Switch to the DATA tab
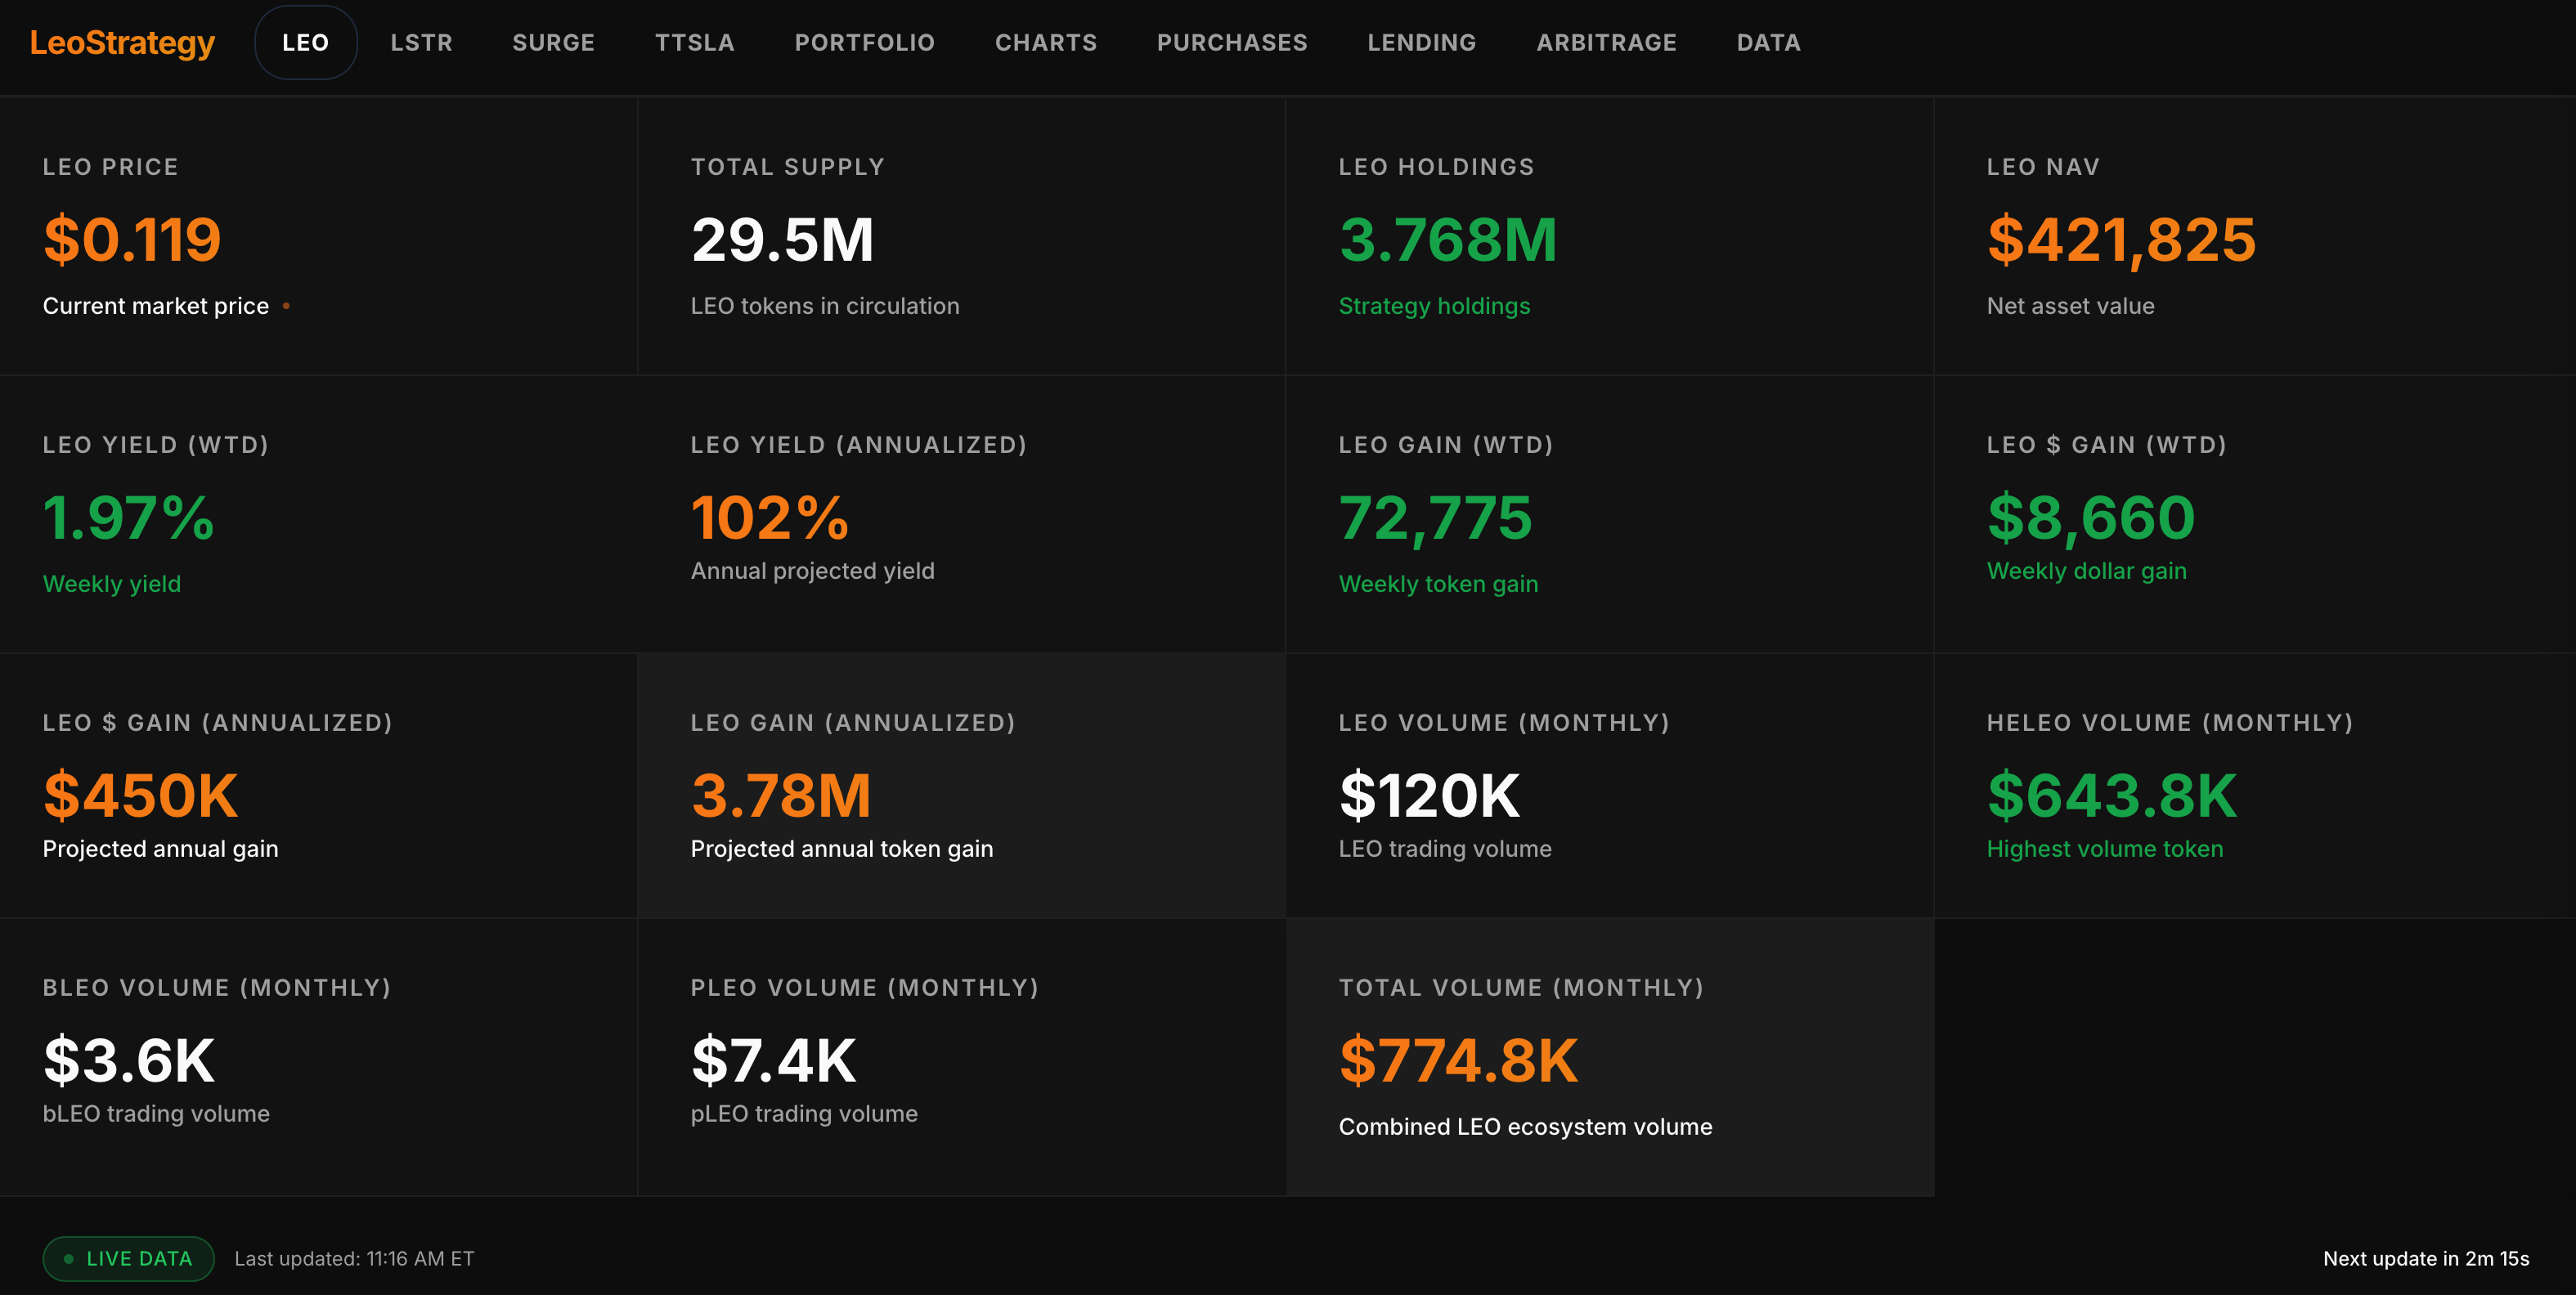This screenshot has height=1295, width=2576. (1768, 43)
